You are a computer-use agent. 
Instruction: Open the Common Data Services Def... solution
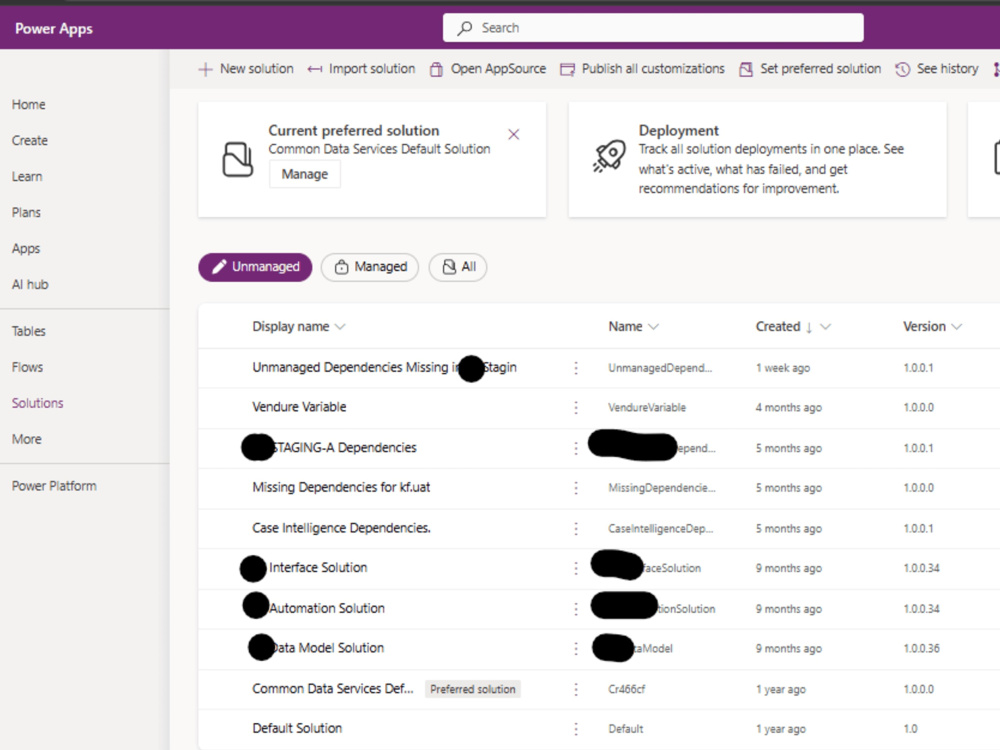333,689
